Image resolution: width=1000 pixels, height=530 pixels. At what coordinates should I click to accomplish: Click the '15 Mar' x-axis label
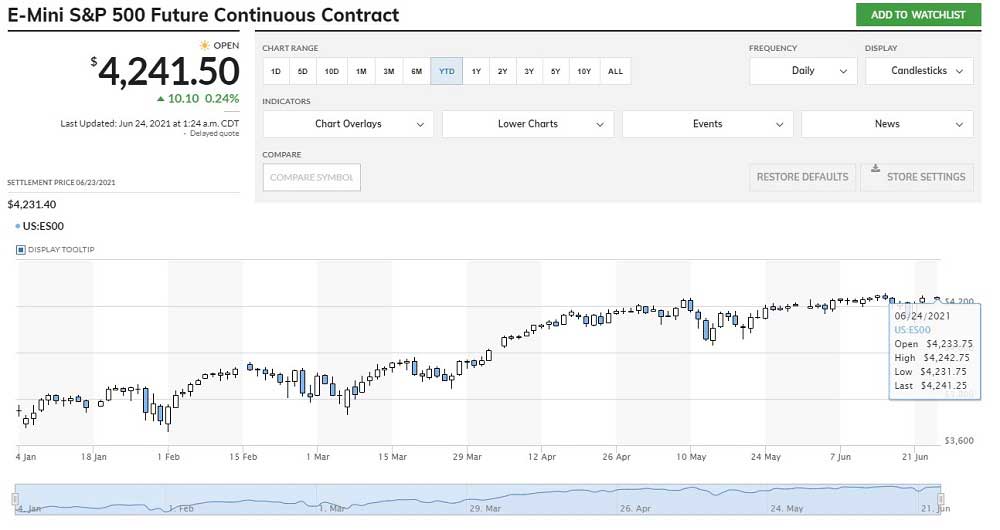tap(392, 457)
